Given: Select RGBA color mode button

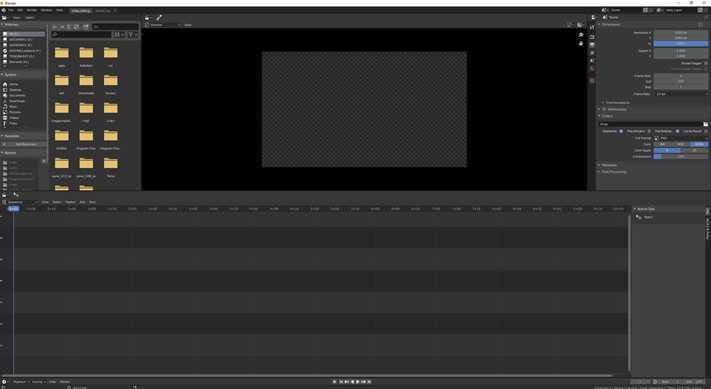Looking at the screenshot, I should tap(699, 144).
